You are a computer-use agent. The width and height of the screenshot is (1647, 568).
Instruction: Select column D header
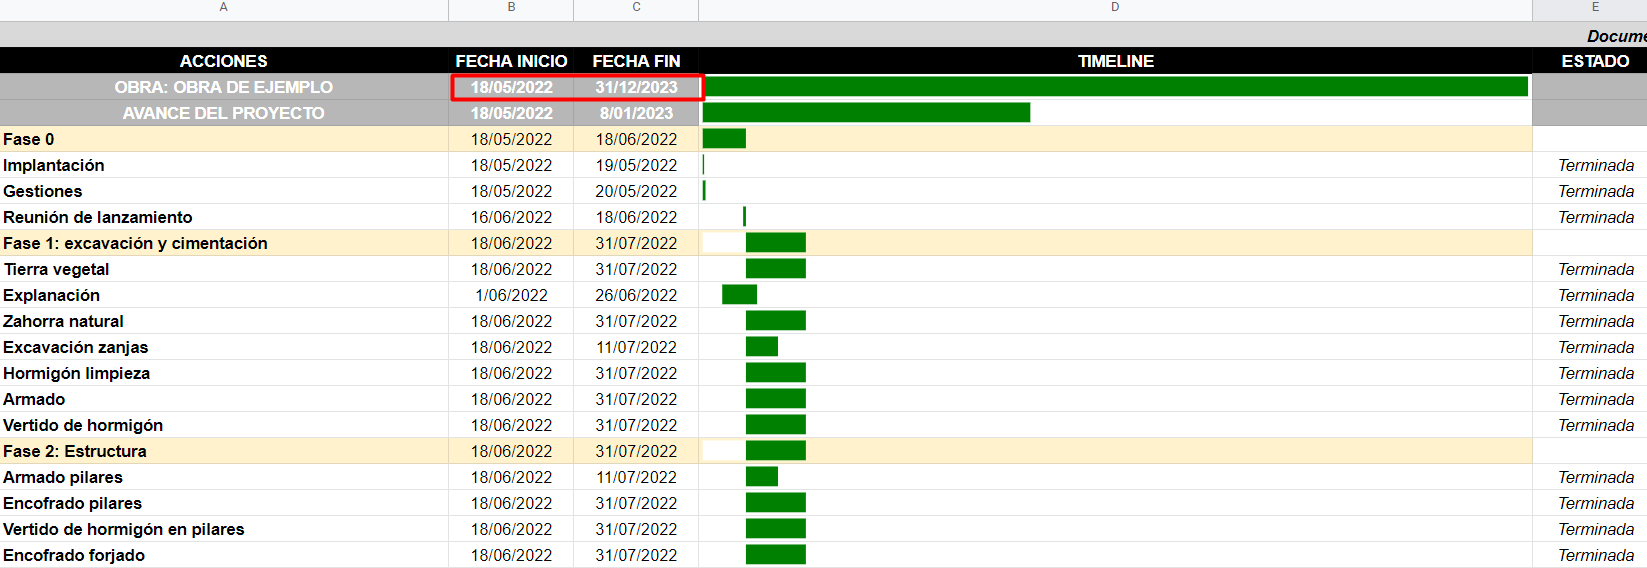click(1115, 7)
